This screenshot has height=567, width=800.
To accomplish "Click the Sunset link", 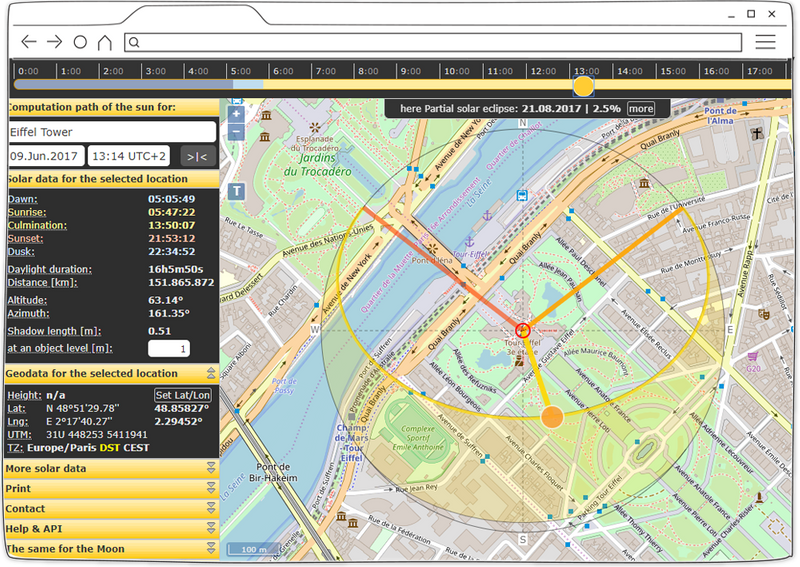I will tap(25, 238).
